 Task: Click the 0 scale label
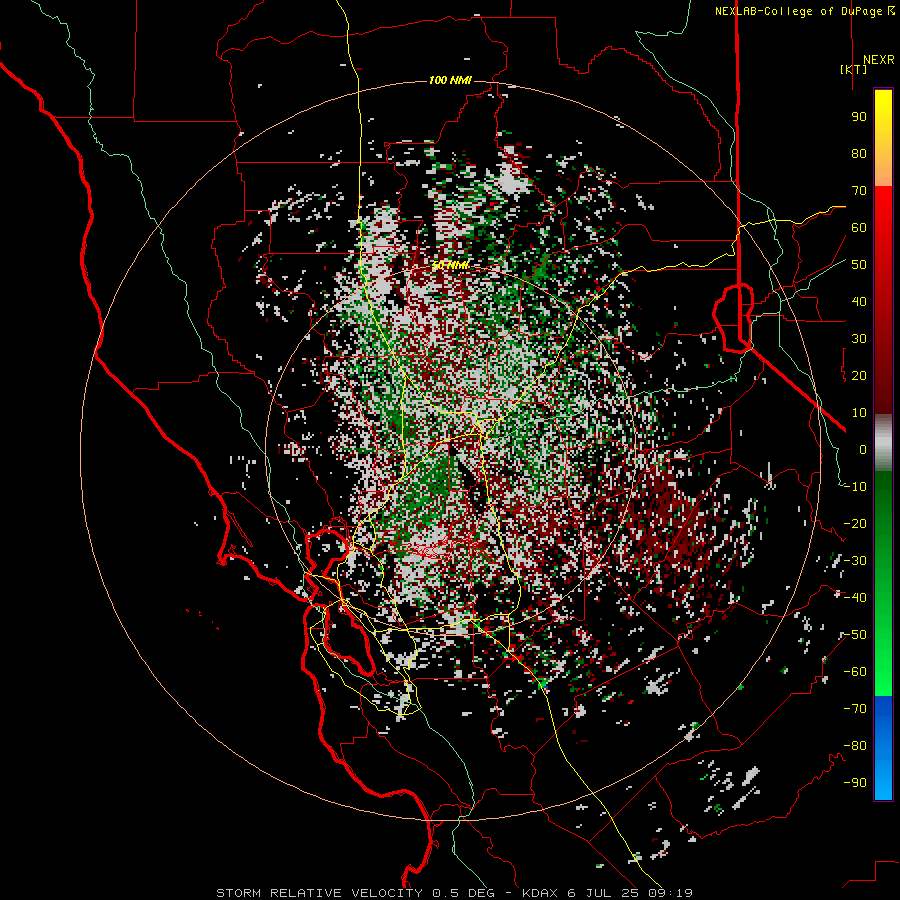(863, 450)
